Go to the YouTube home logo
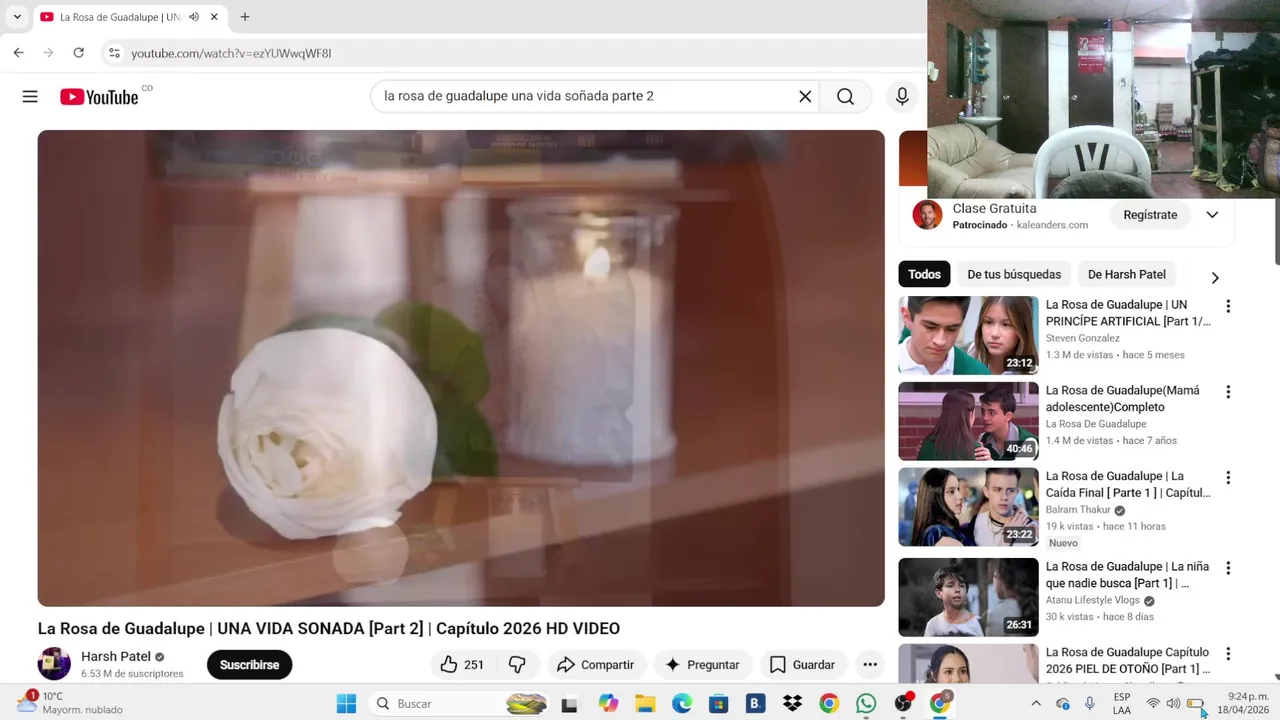Screen dimensions: 1280x720 (99, 97)
